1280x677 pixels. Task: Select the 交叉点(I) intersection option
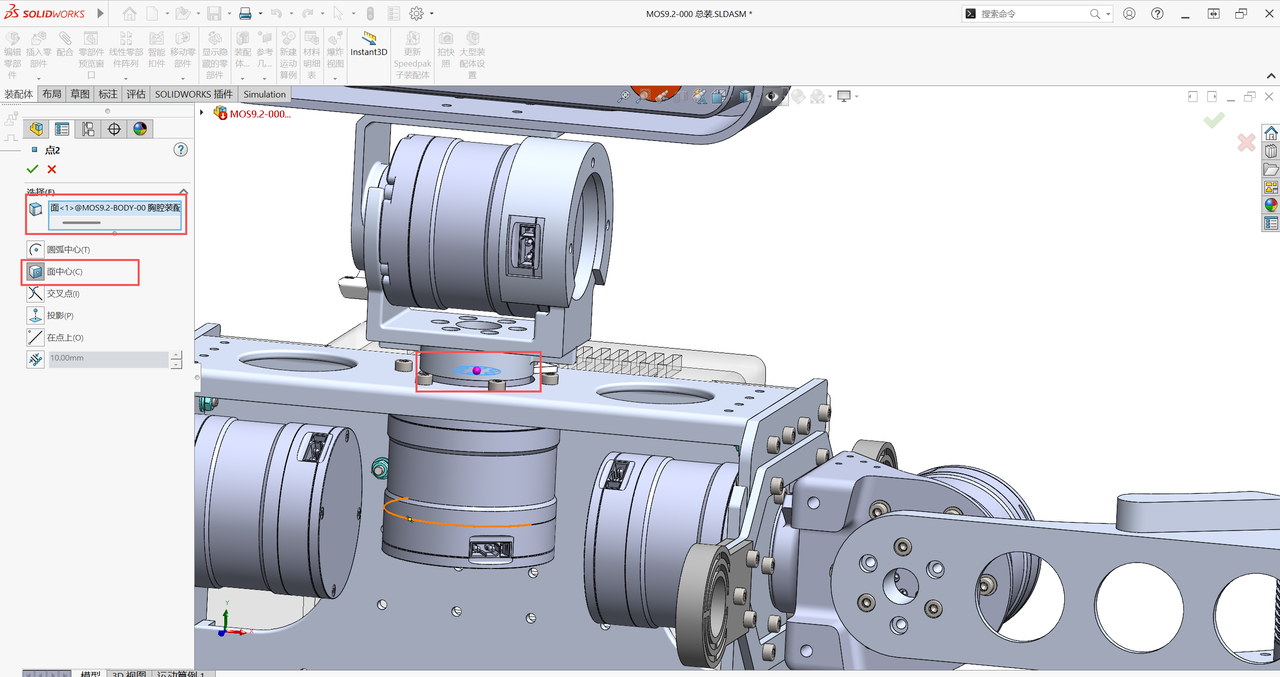click(x=36, y=293)
